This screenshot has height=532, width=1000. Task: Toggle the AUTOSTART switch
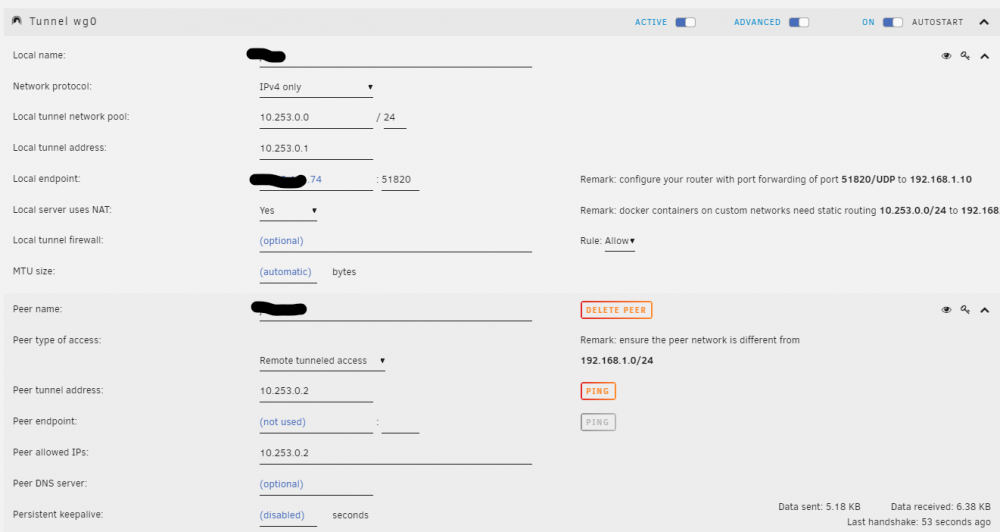tap(893, 22)
